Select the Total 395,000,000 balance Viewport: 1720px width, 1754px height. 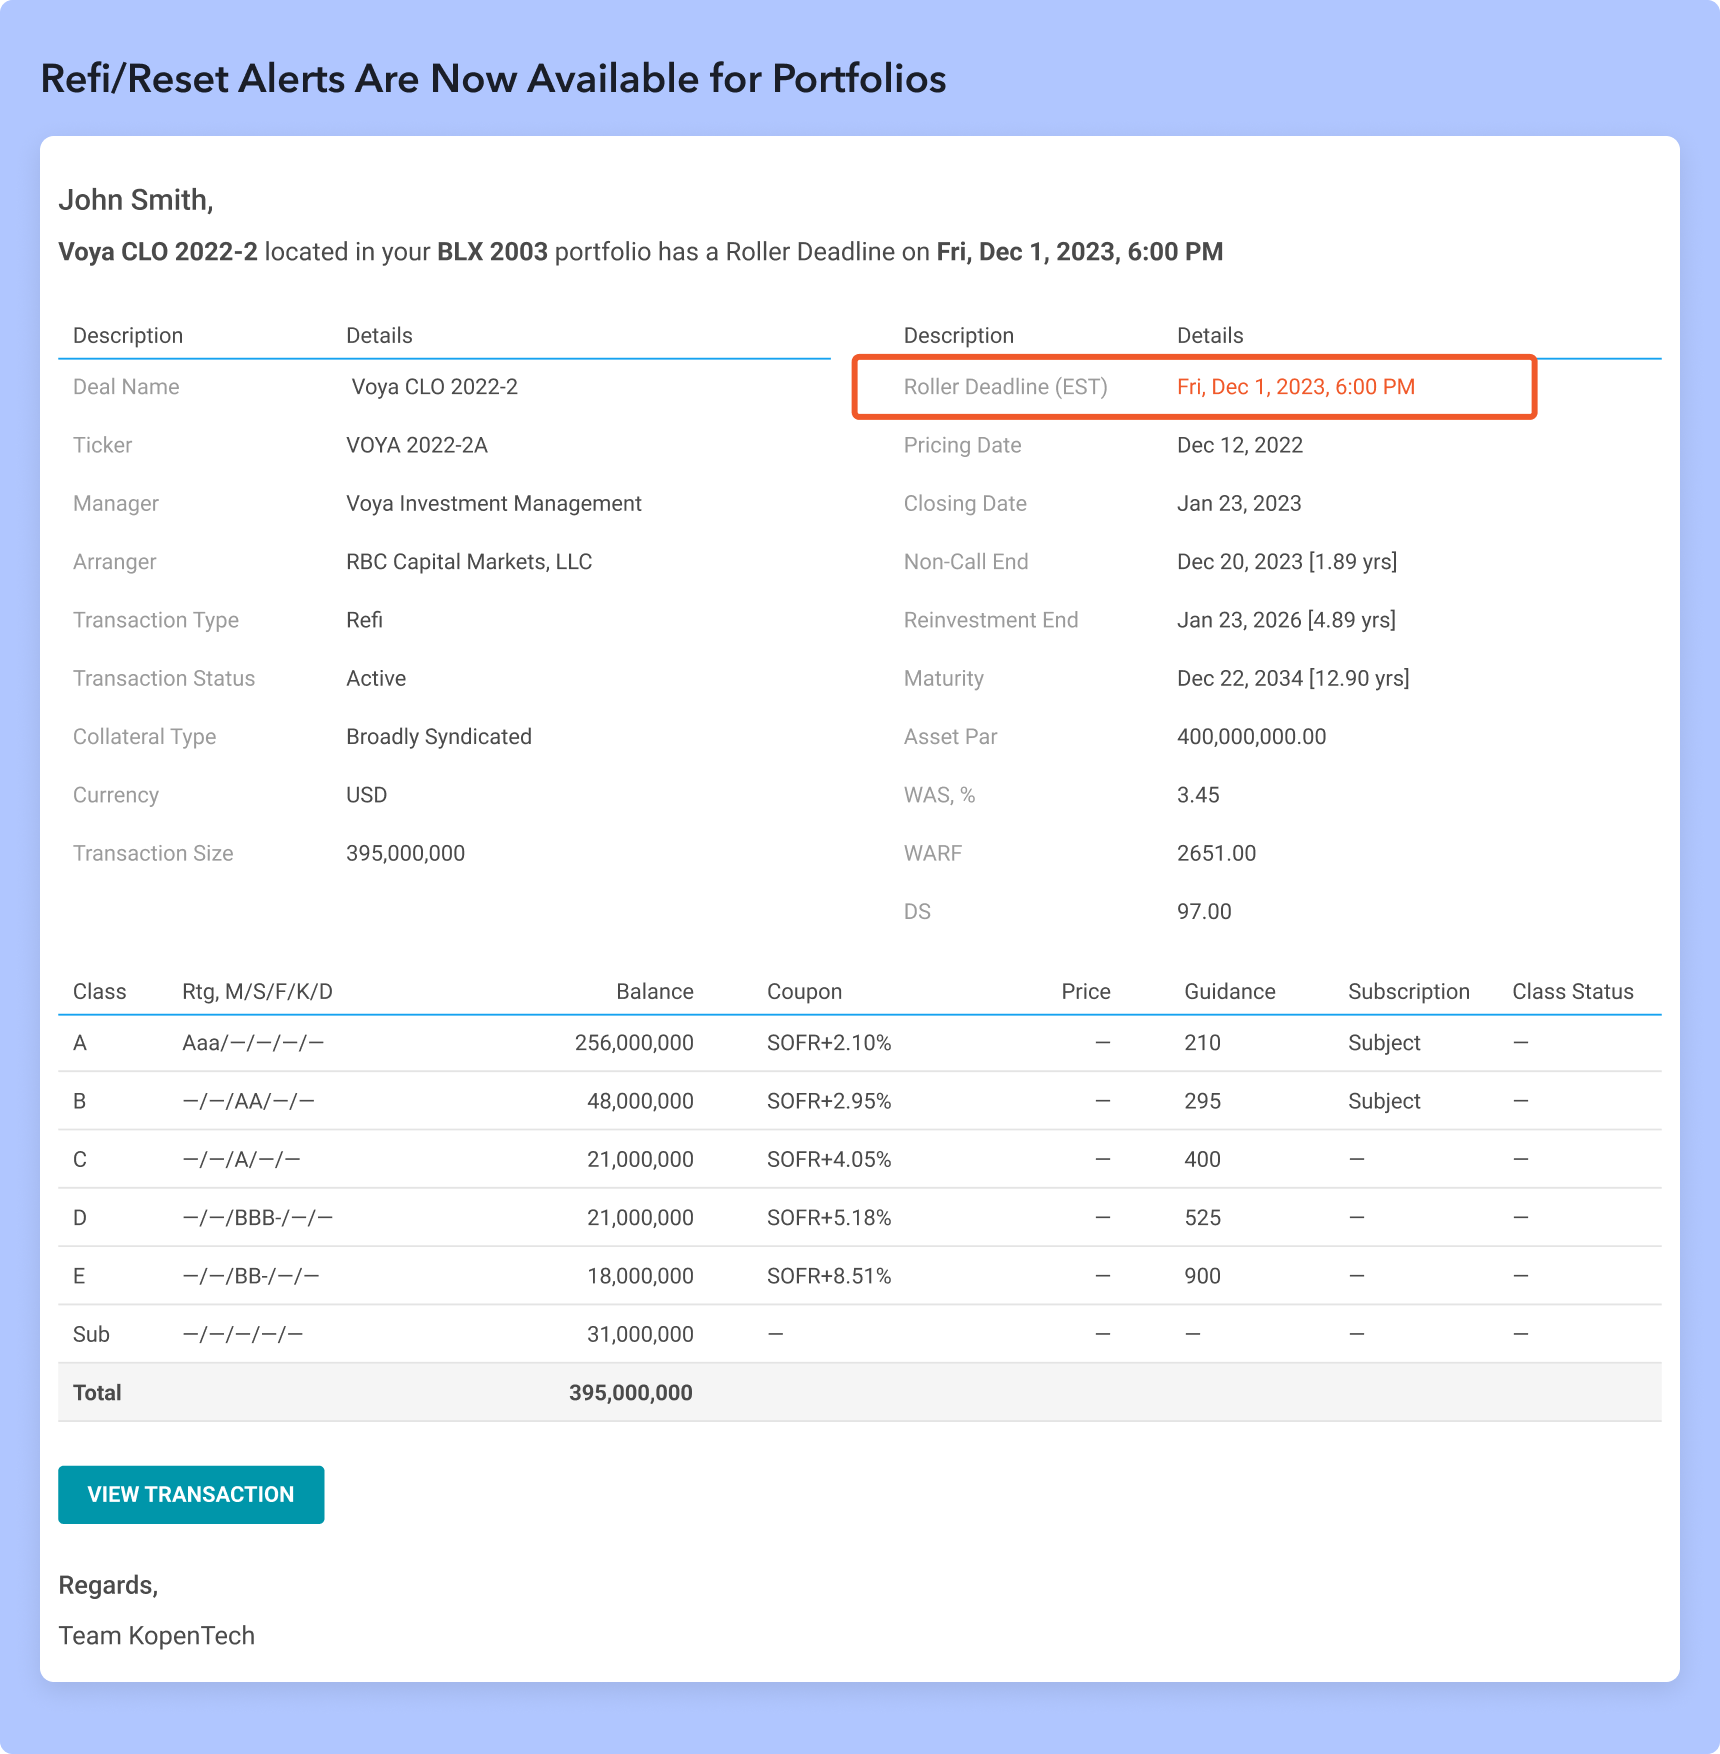tap(631, 1393)
